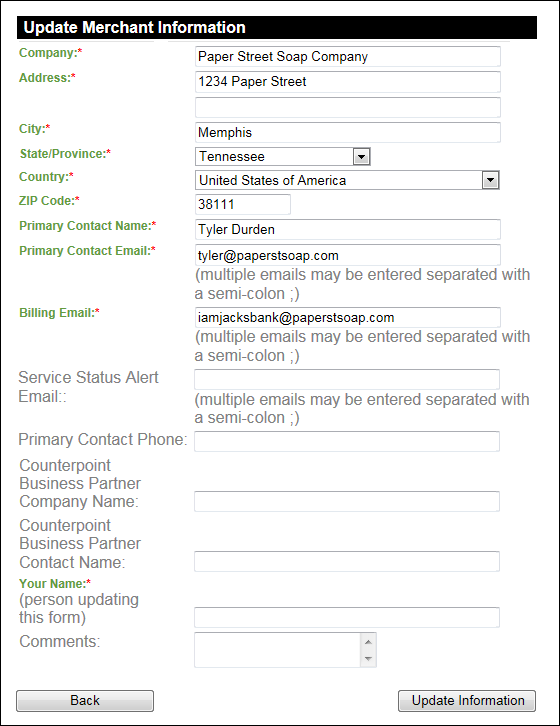The height and width of the screenshot is (726, 560).
Task: Expand the Country dropdown list
Action: [x=490, y=180]
